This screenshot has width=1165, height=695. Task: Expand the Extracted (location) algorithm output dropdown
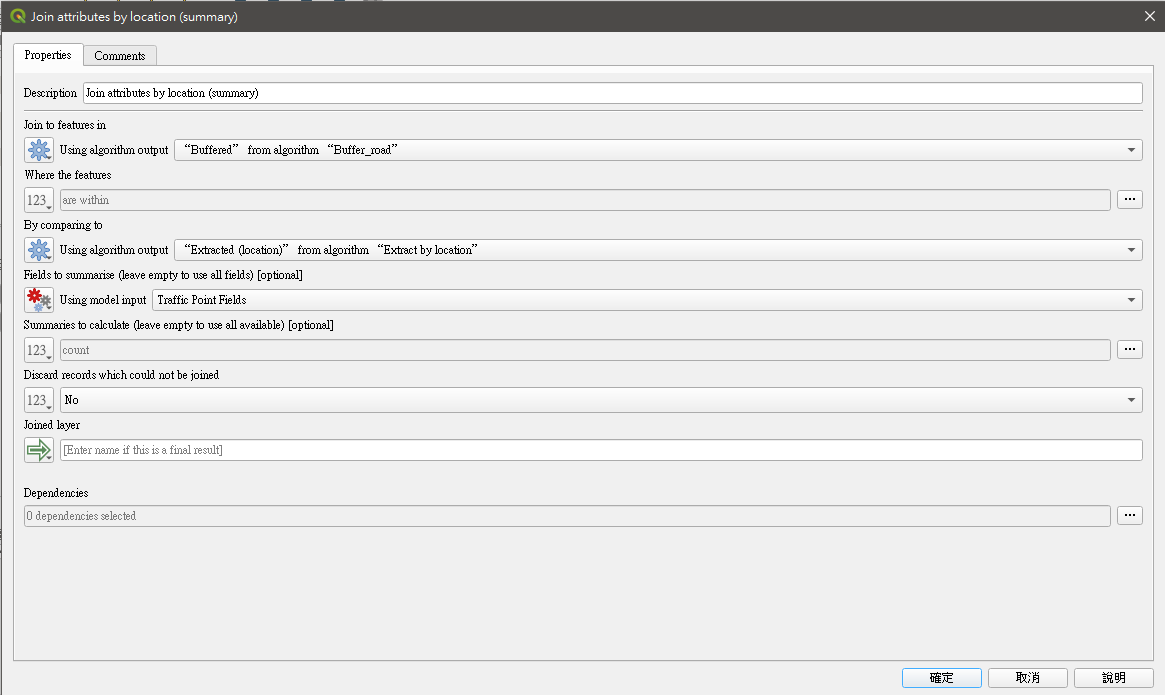point(657,250)
